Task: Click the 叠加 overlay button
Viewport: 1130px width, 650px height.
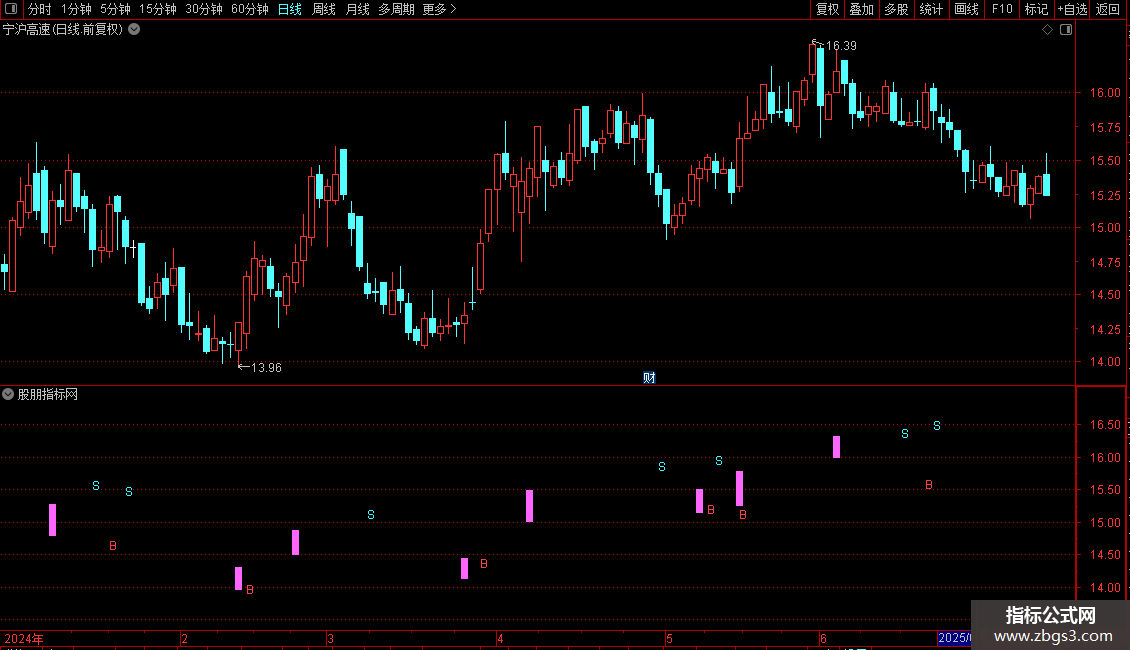Action: pyautogui.click(x=861, y=9)
